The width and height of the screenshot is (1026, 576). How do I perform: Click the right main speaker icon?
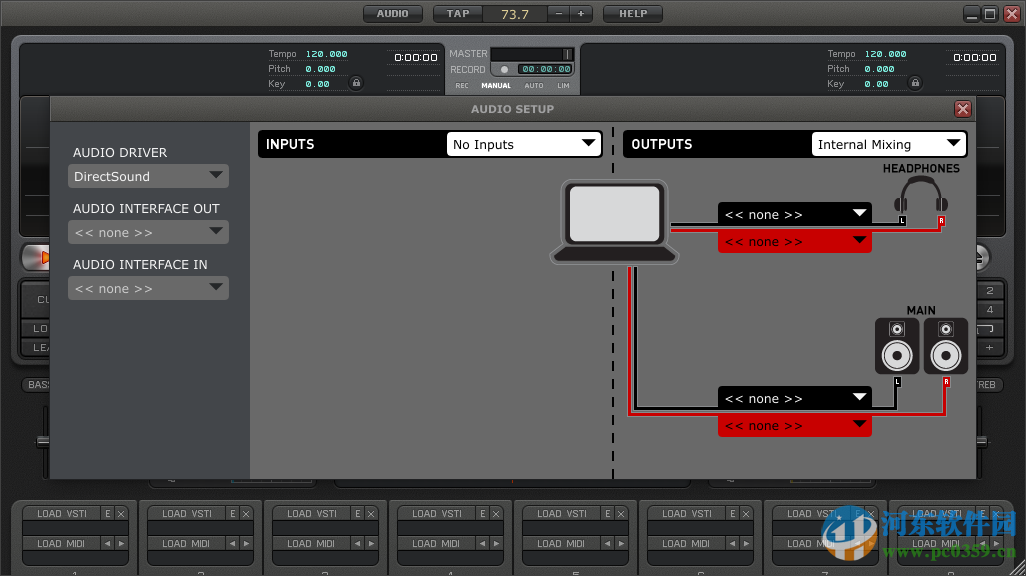click(945, 347)
